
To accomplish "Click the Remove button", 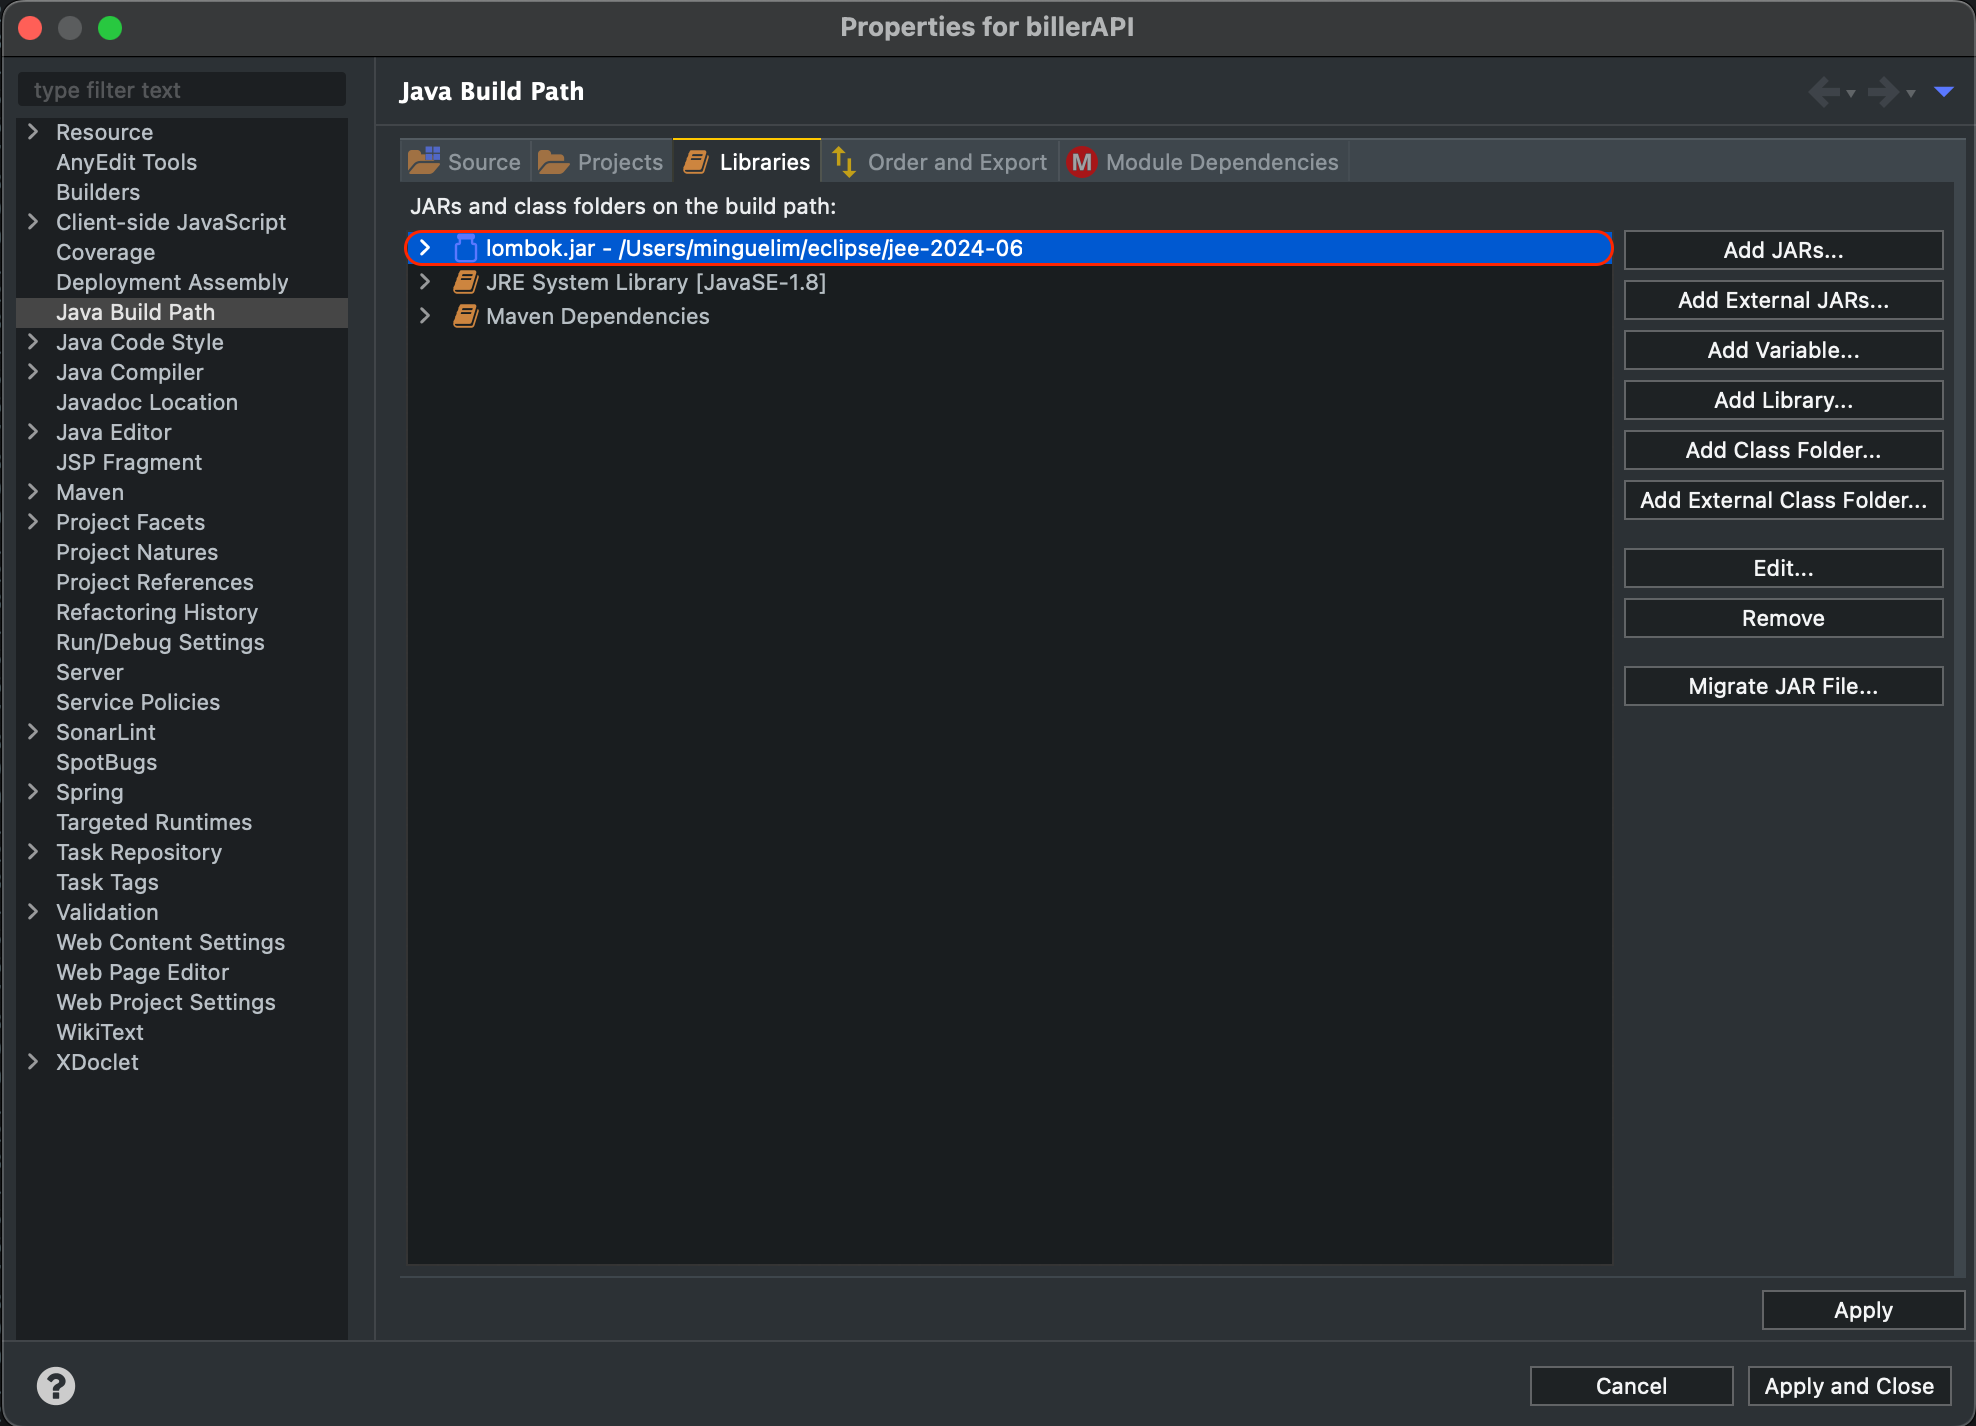I will click(x=1782, y=618).
